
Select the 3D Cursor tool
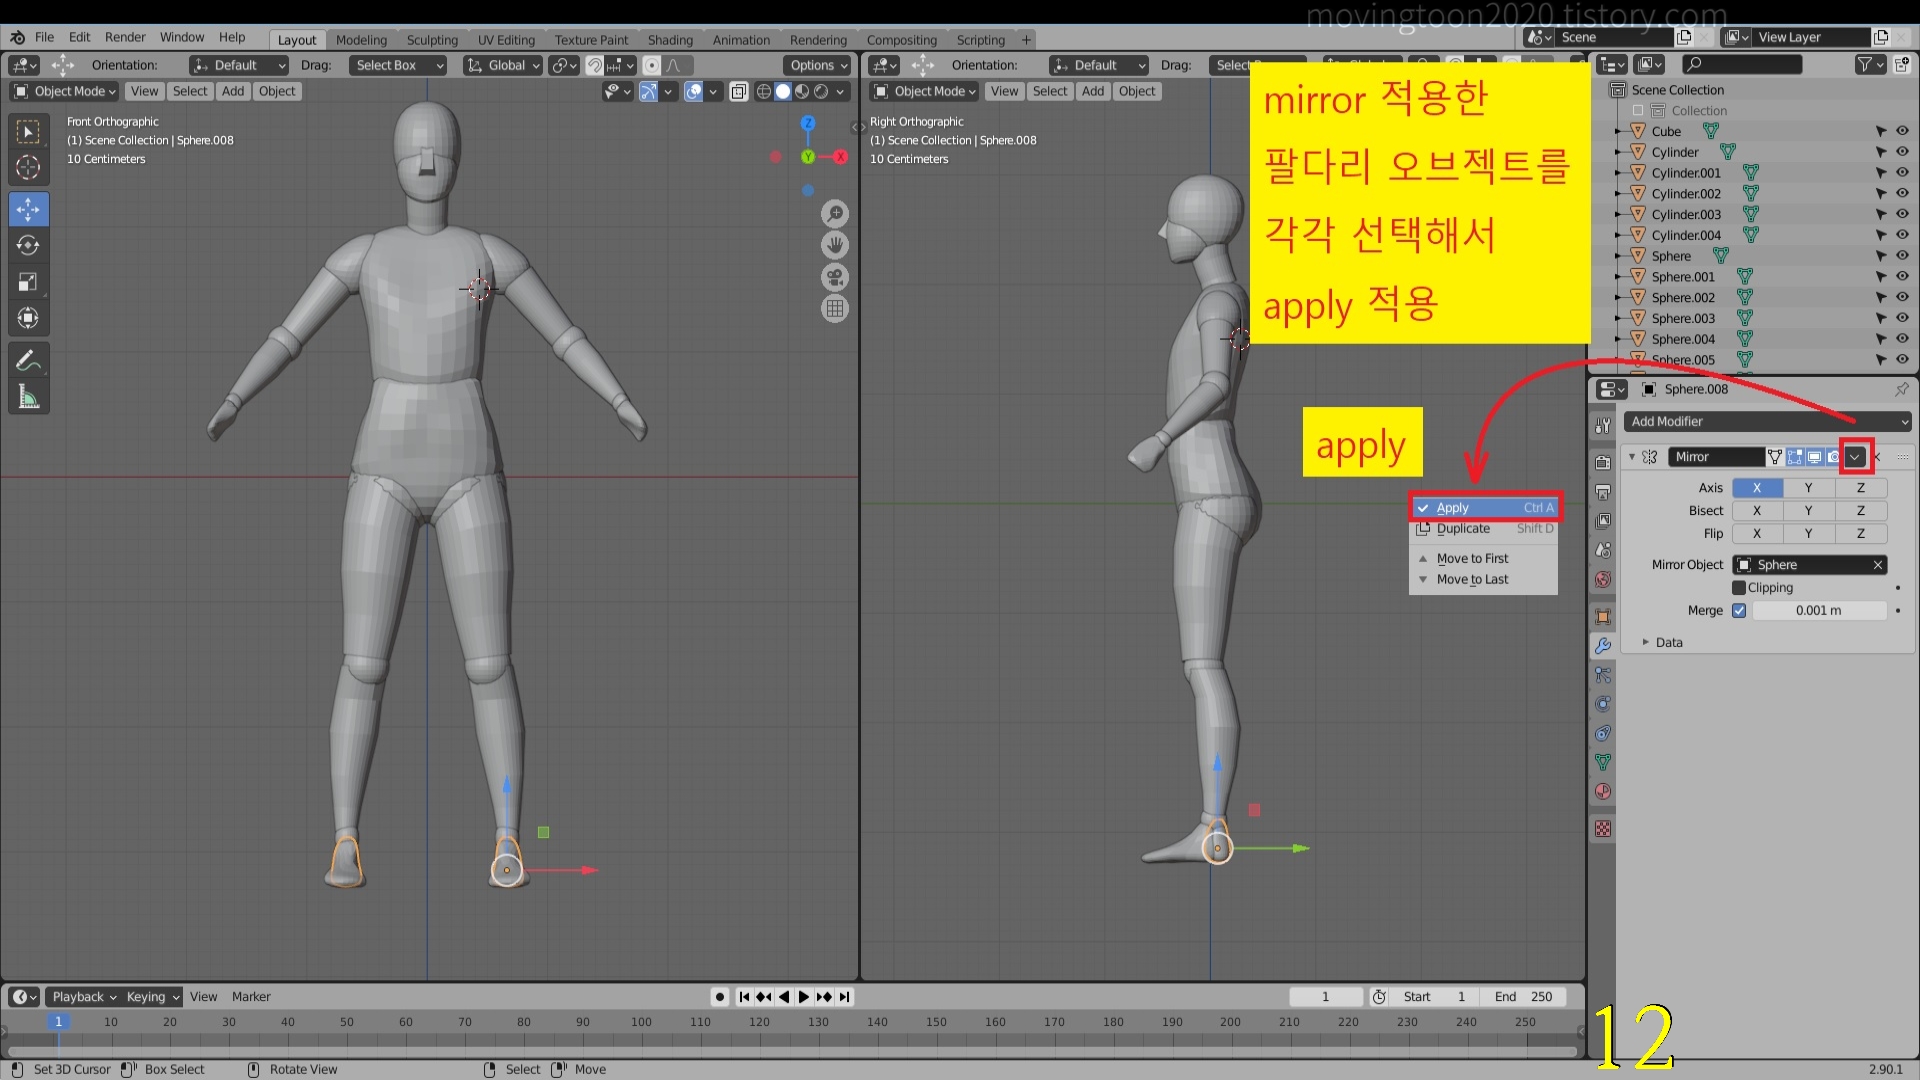[28, 168]
